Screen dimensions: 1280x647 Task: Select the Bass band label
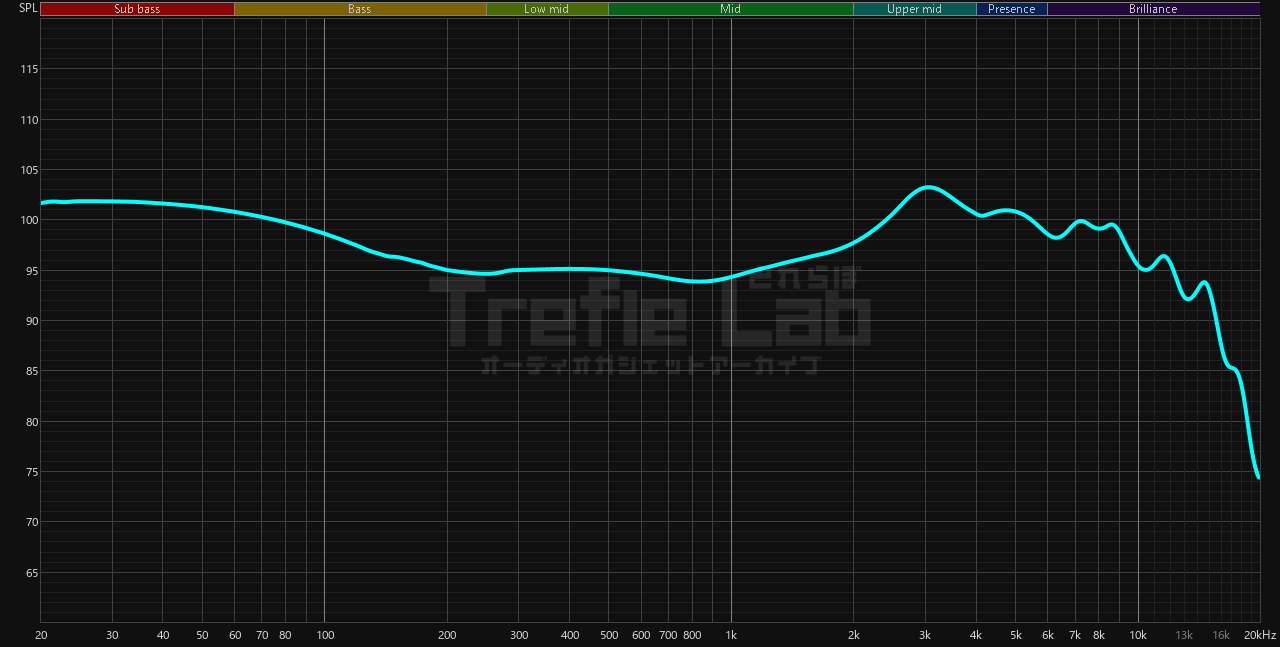point(360,9)
